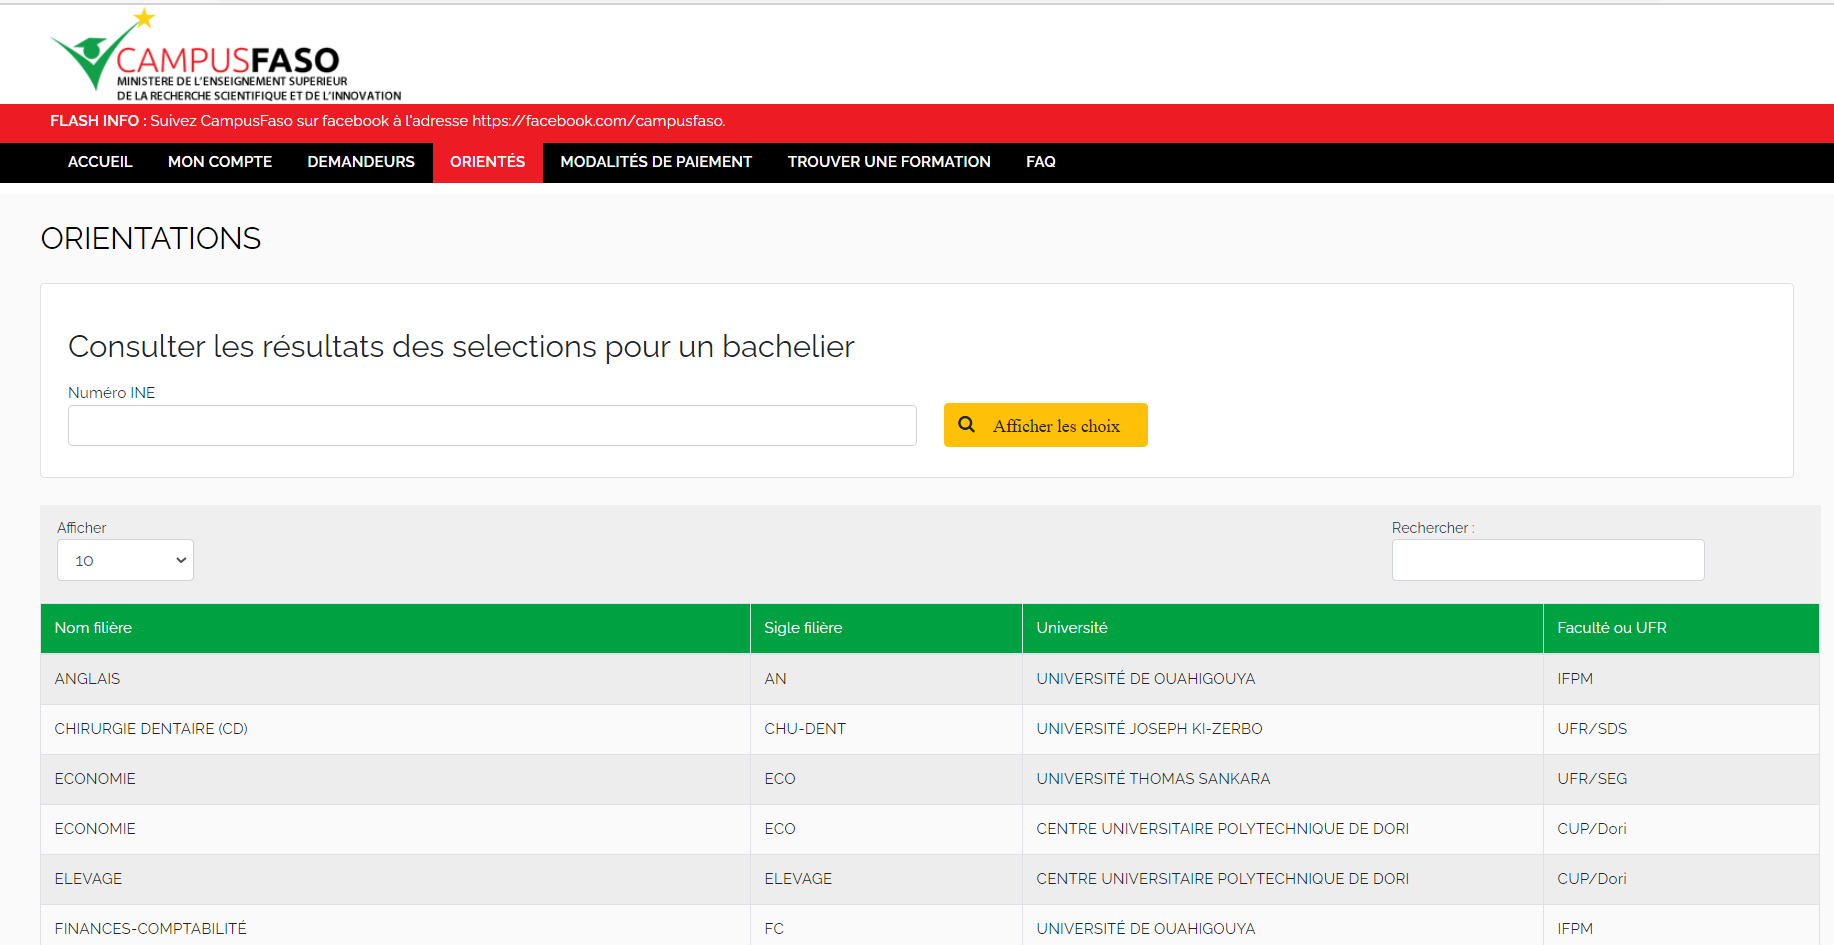Focus the Rechercher search box
This screenshot has height=945, width=1834.
click(1547, 561)
